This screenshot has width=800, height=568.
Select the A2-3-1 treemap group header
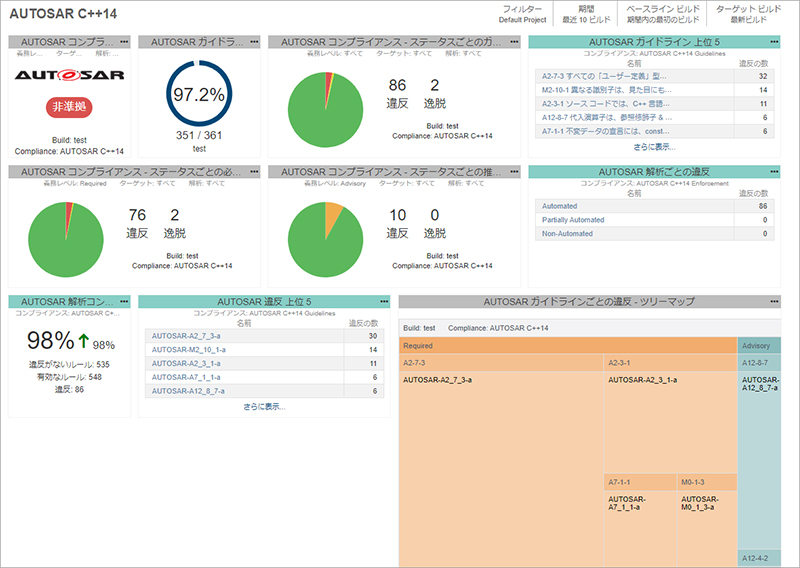click(670, 363)
